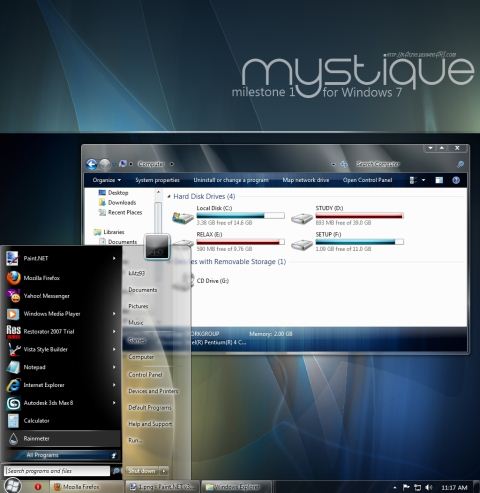Open Action Center flag icon in tray
This screenshot has width=480, height=493.
[406, 487]
